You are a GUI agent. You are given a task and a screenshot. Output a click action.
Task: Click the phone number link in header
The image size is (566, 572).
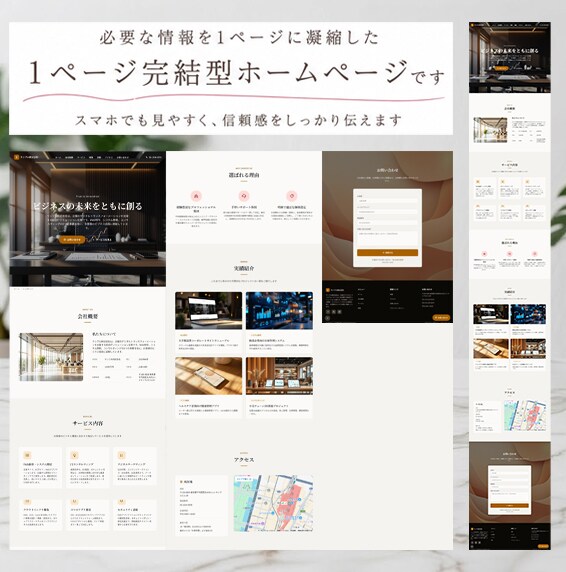click(154, 158)
